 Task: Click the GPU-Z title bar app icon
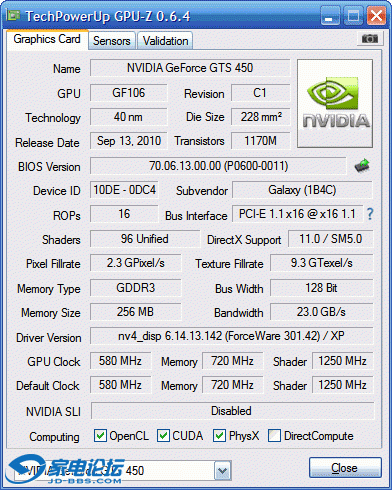coord(13,15)
